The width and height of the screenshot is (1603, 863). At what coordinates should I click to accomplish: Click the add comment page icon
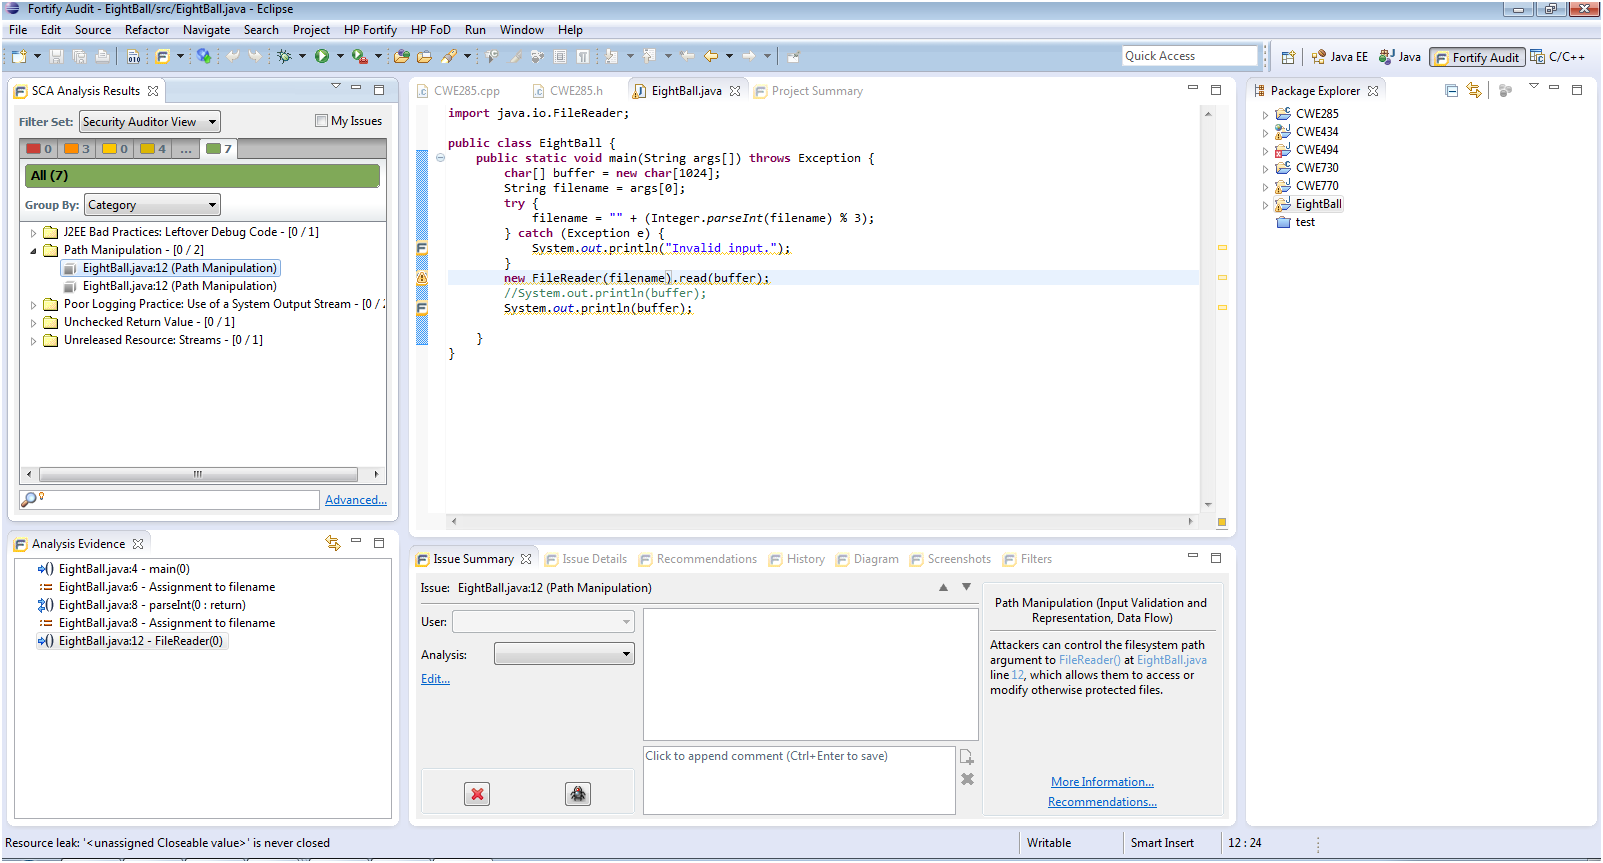tap(967, 757)
